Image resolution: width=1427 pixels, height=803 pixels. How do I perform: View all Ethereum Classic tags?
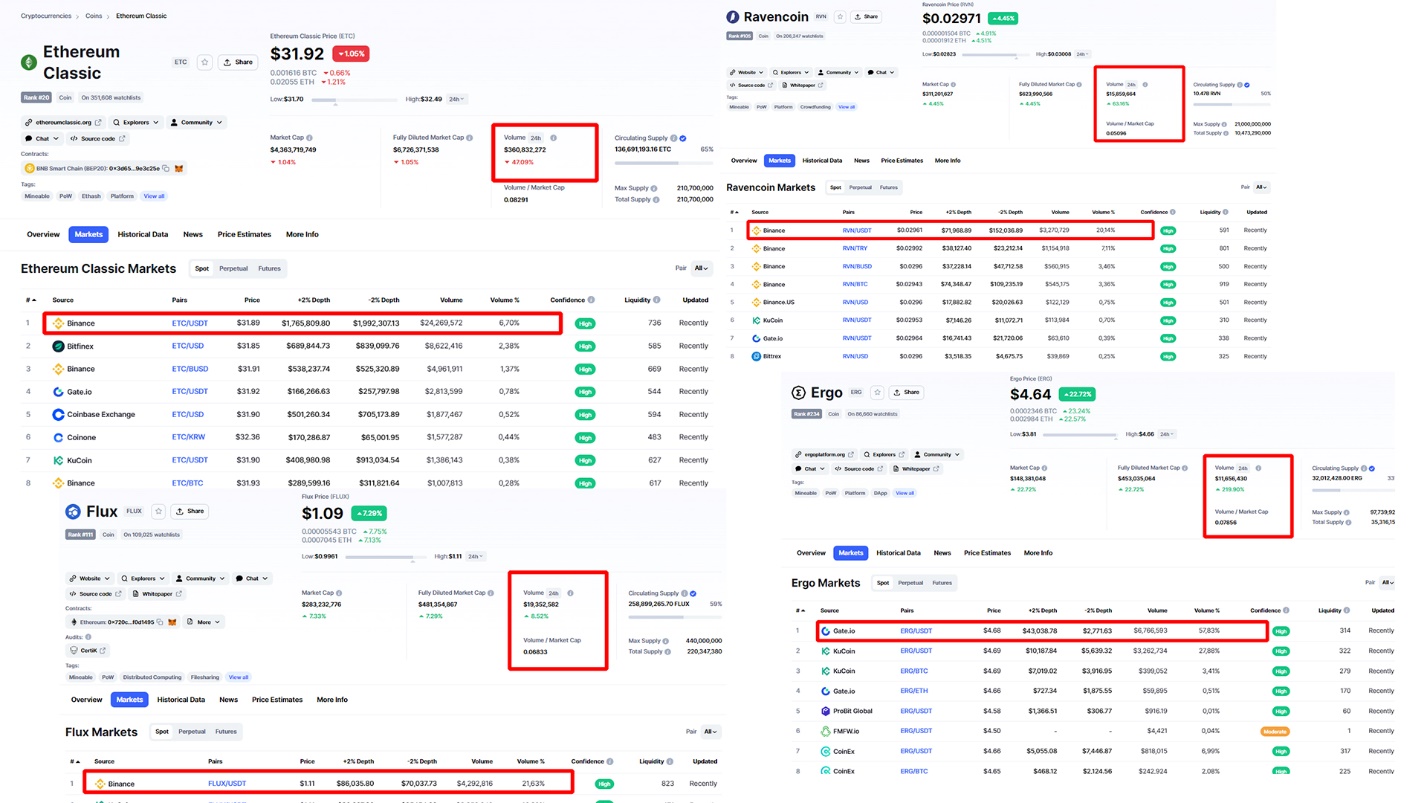pos(154,196)
